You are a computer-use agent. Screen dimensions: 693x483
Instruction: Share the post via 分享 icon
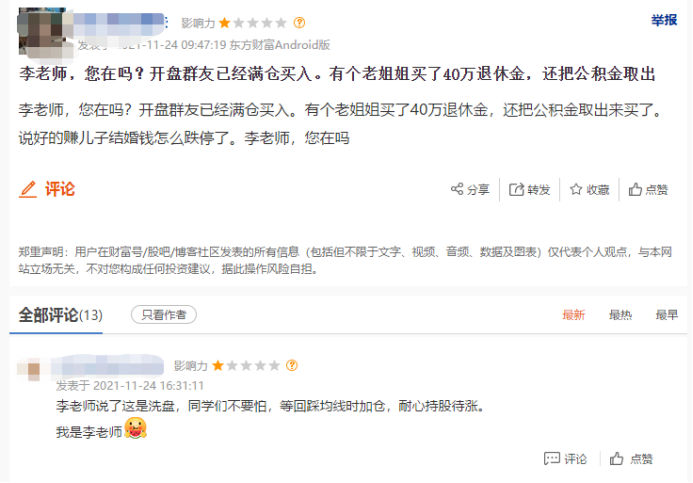470,190
